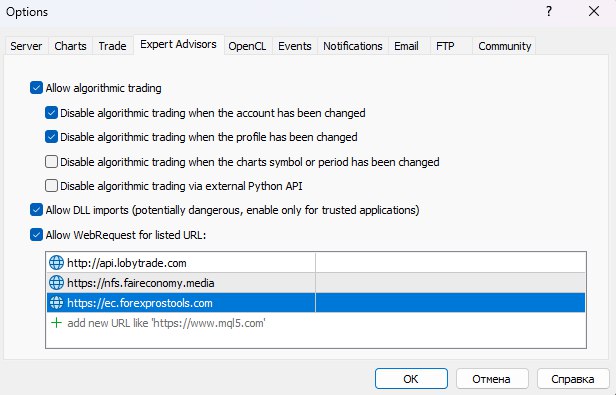Click the Справка help button
Image resolution: width=616 pixels, height=395 pixels.
click(573, 379)
